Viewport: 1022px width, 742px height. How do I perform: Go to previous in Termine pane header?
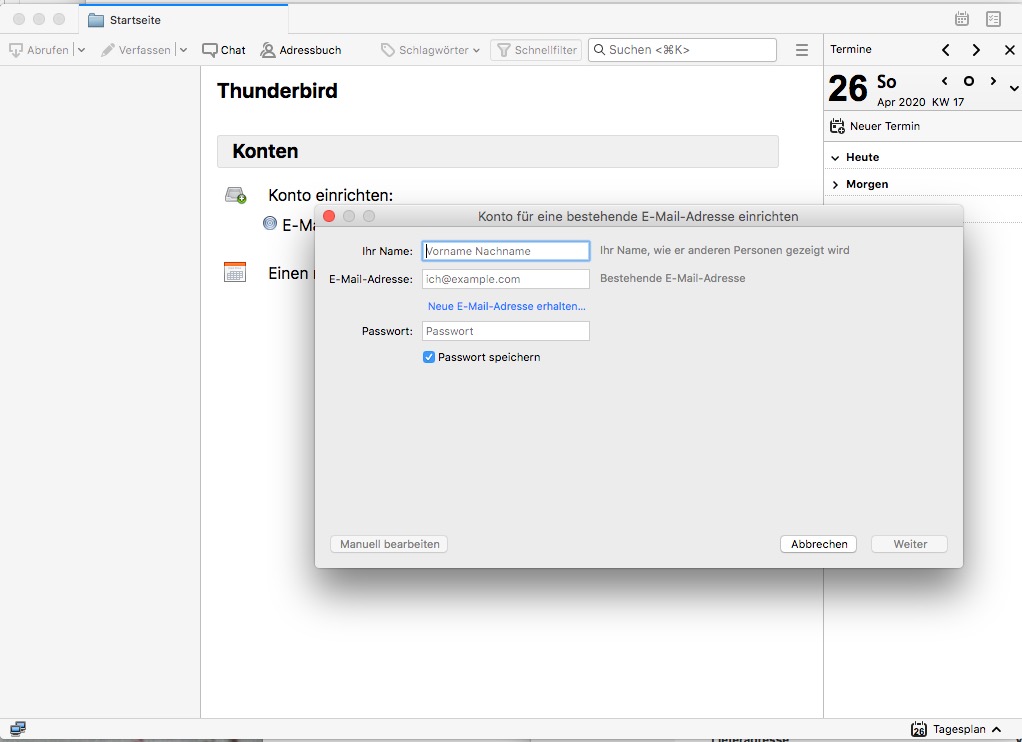[946, 50]
